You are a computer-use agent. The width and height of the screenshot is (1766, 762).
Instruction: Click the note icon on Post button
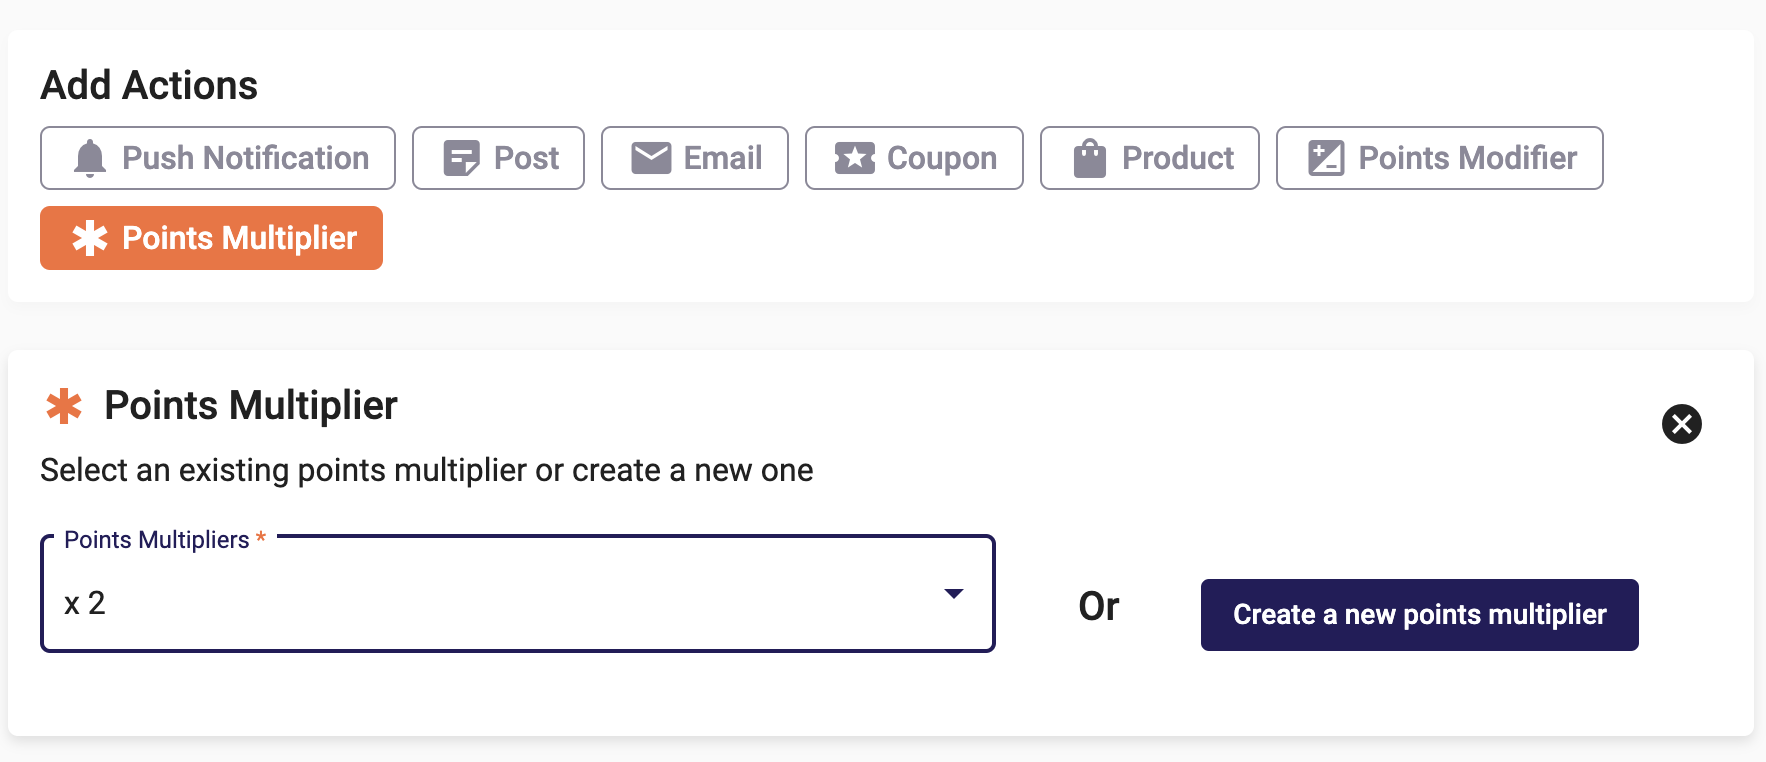pyautogui.click(x=461, y=158)
